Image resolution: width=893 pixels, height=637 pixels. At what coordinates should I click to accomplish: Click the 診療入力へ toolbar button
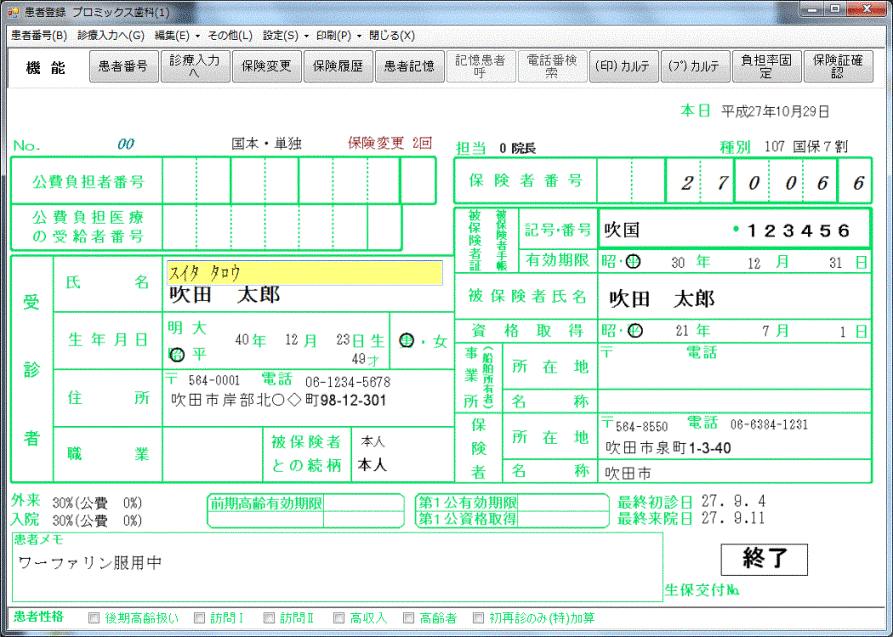(195, 67)
